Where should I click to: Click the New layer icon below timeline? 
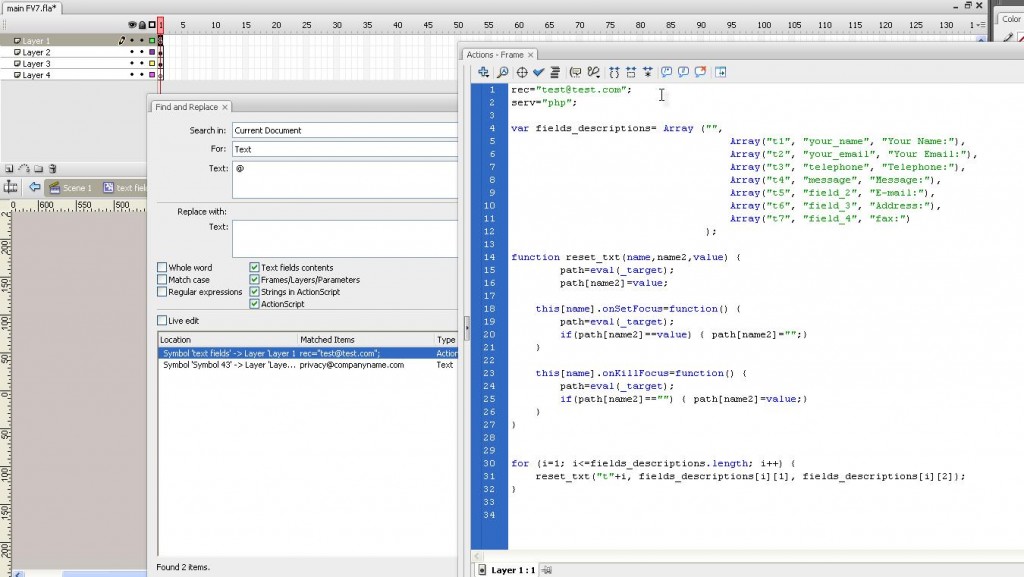pyautogui.click(x=9, y=169)
